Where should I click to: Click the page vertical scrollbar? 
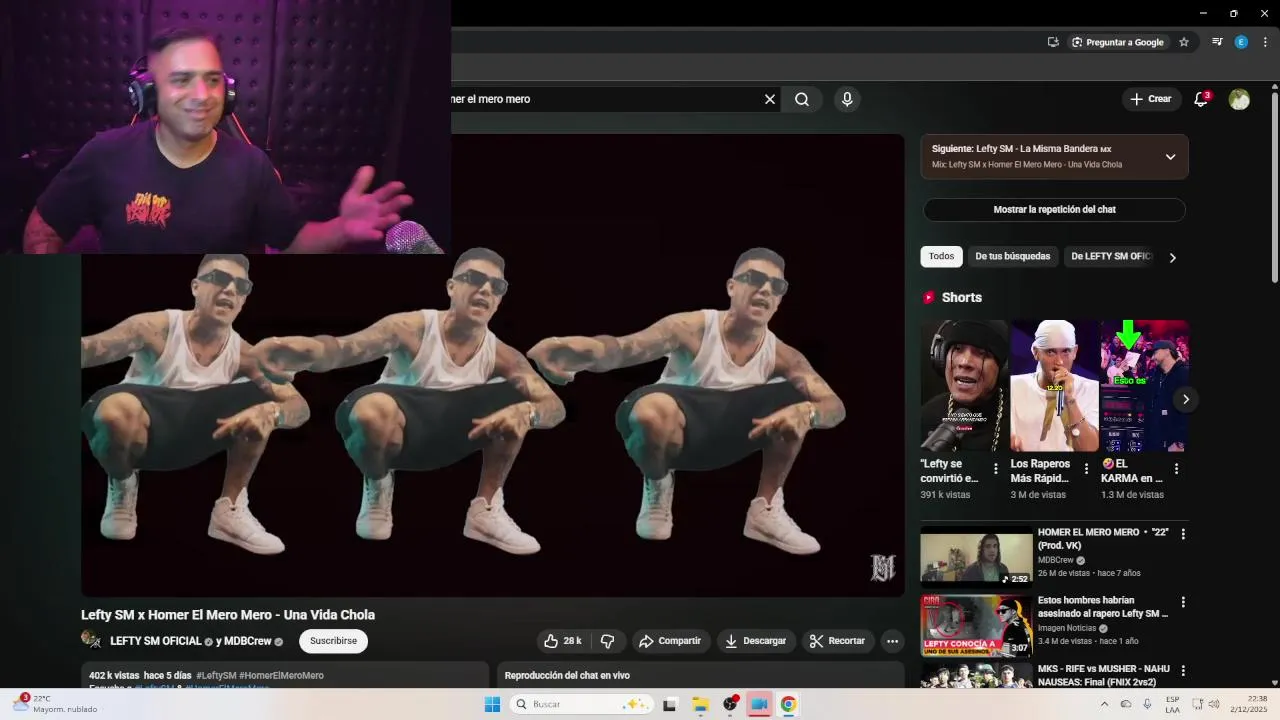(x=1275, y=188)
